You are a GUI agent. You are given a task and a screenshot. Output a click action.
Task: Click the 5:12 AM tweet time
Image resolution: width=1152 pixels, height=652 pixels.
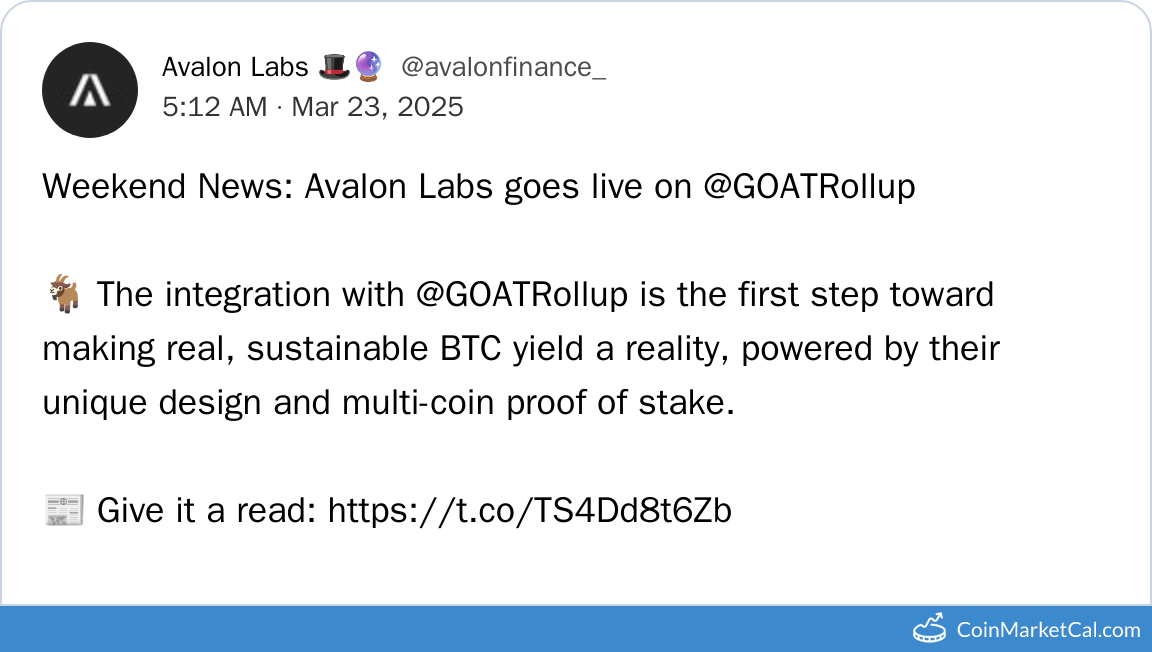click(x=214, y=107)
